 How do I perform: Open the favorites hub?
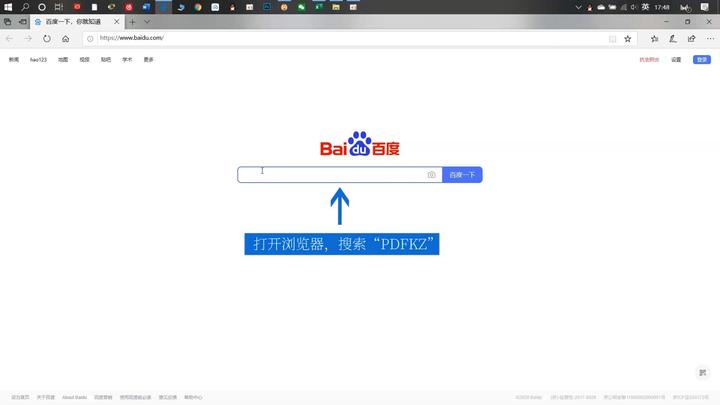[x=654, y=39]
